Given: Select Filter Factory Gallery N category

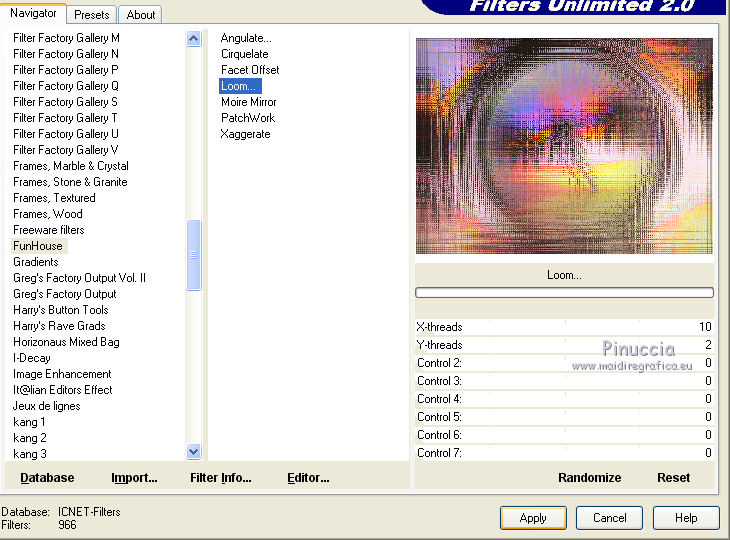Looking at the screenshot, I should tap(66, 54).
